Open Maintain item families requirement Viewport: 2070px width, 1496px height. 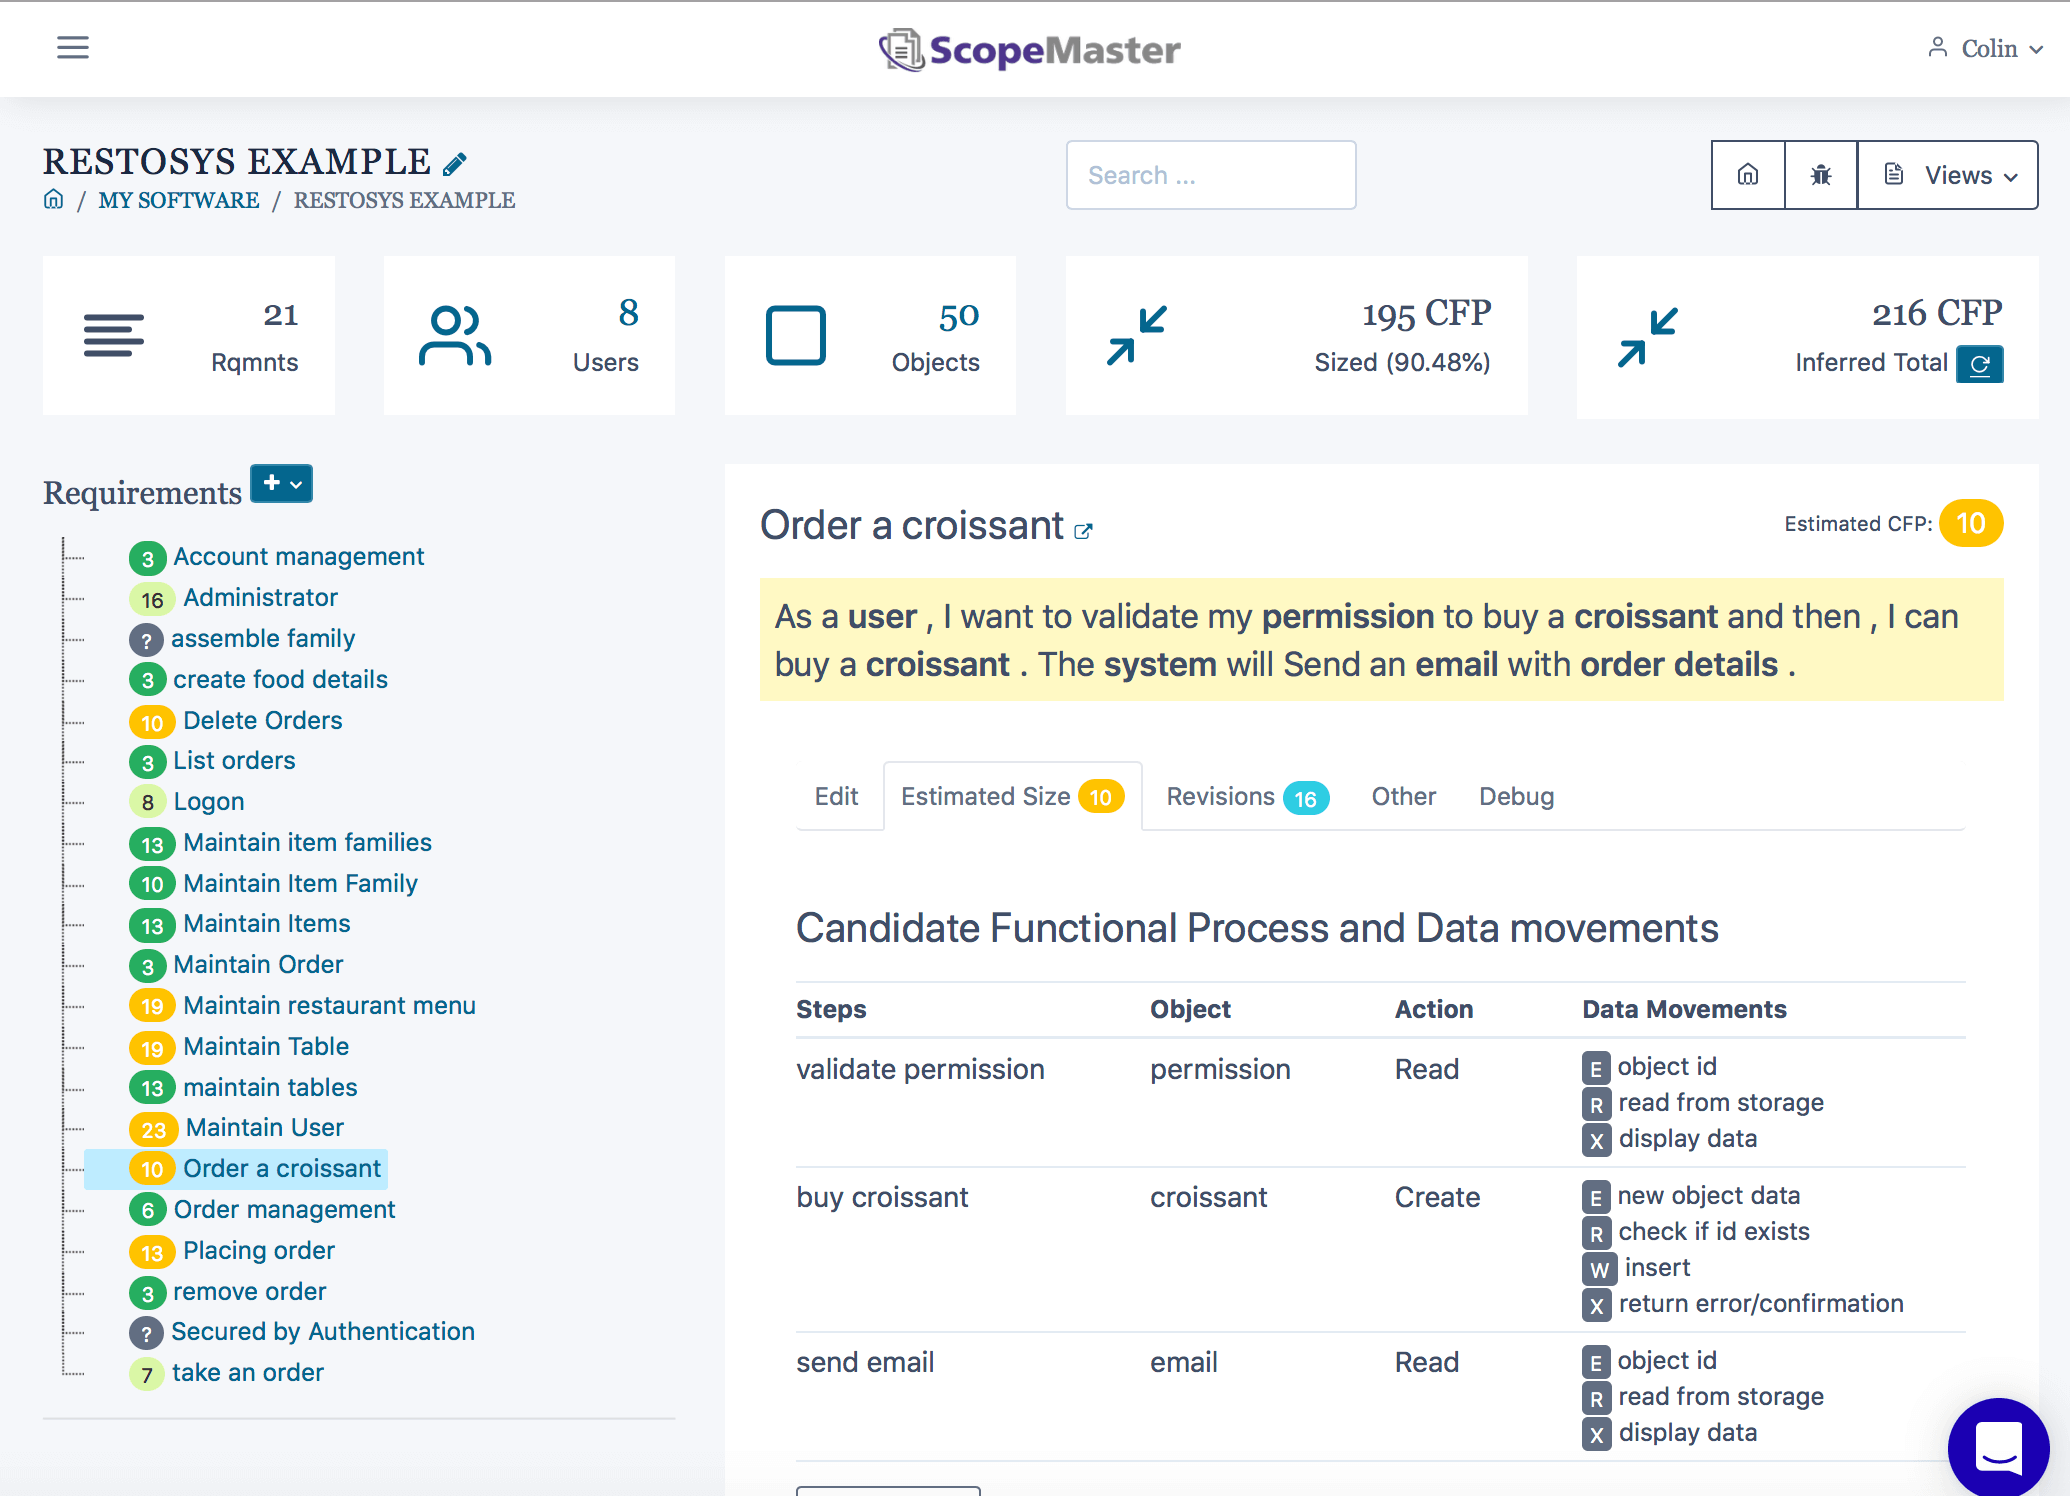click(x=308, y=842)
